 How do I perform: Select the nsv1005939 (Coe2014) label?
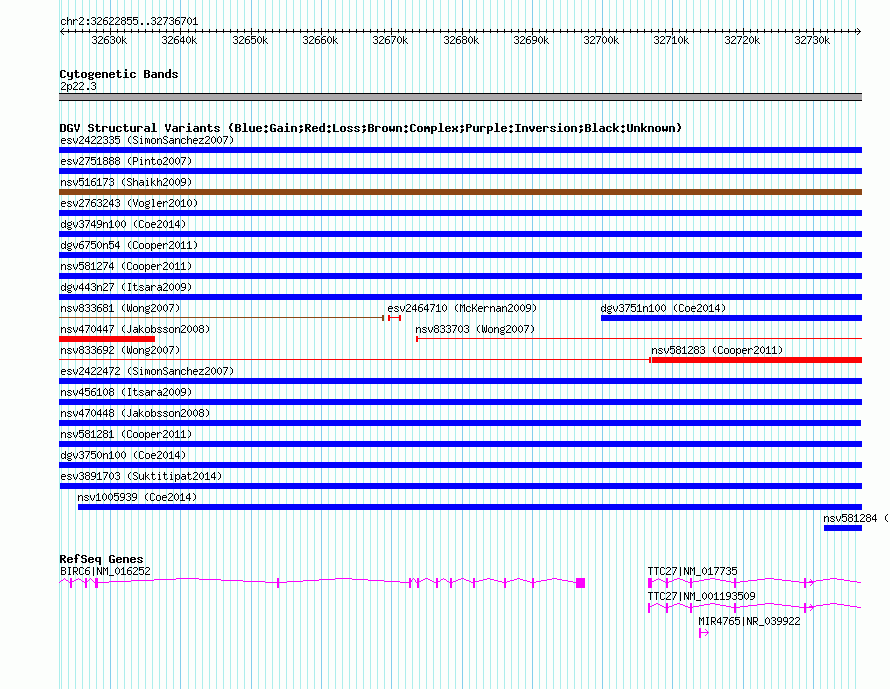click(x=137, y=497)
